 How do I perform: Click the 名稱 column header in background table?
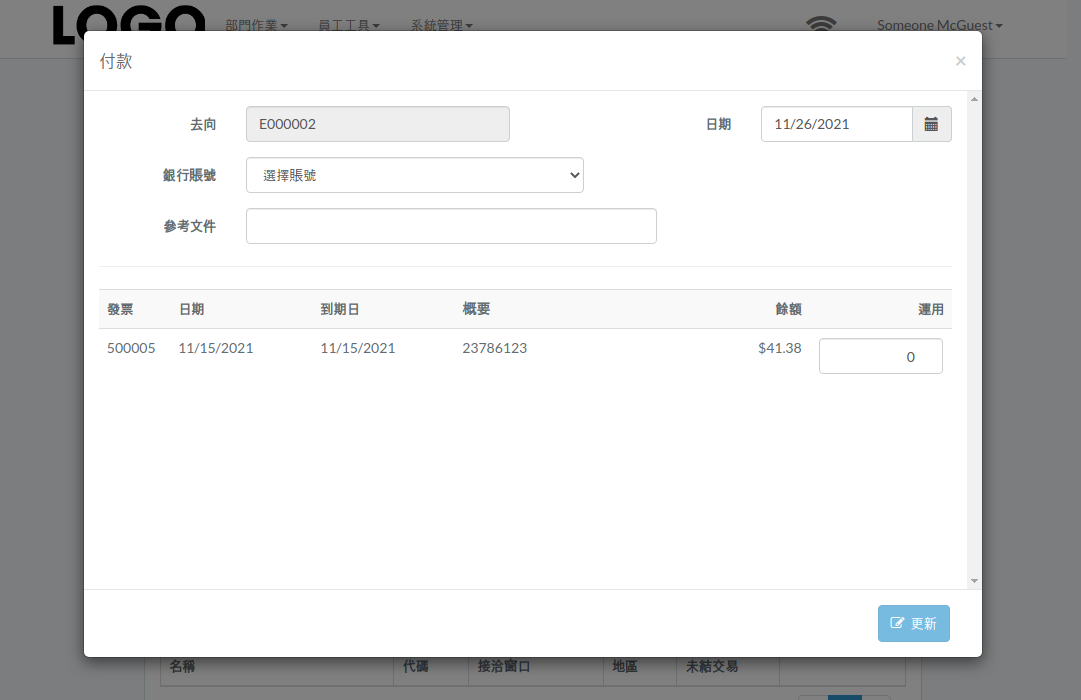(182, 666)
